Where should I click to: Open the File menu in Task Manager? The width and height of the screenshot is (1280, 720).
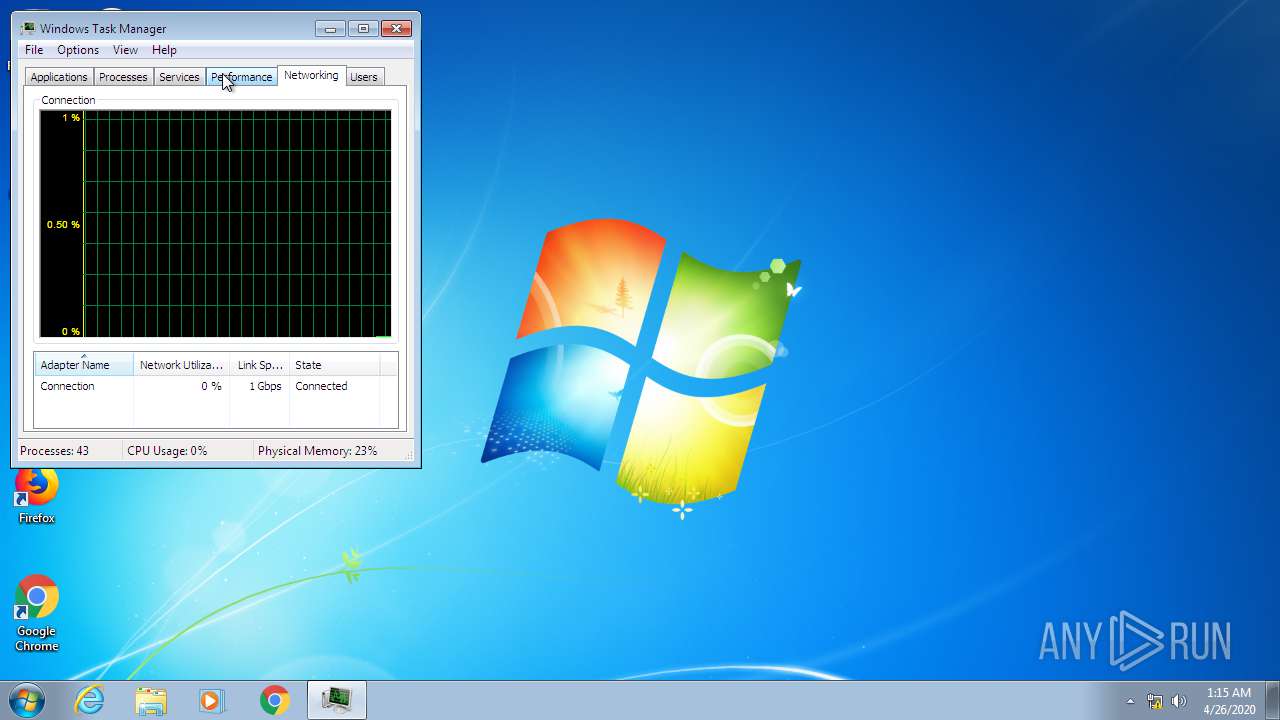pos(34,50)
